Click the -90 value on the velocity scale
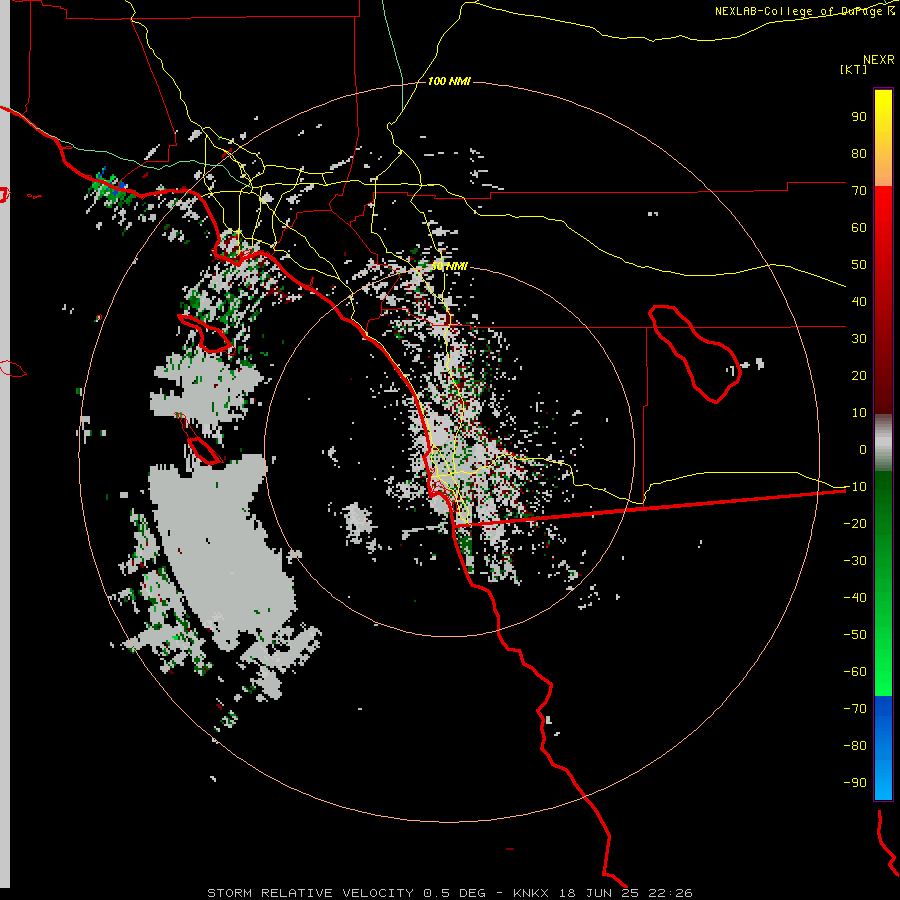This screenshot has height=900, width=900. point(855,783)
